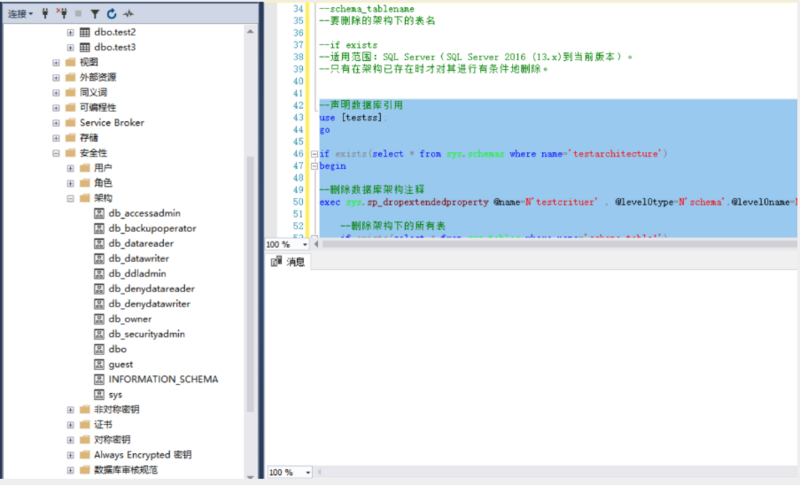Click the editor horizontal scrollbar
800x485 pixels.
[x=559, y=244]
